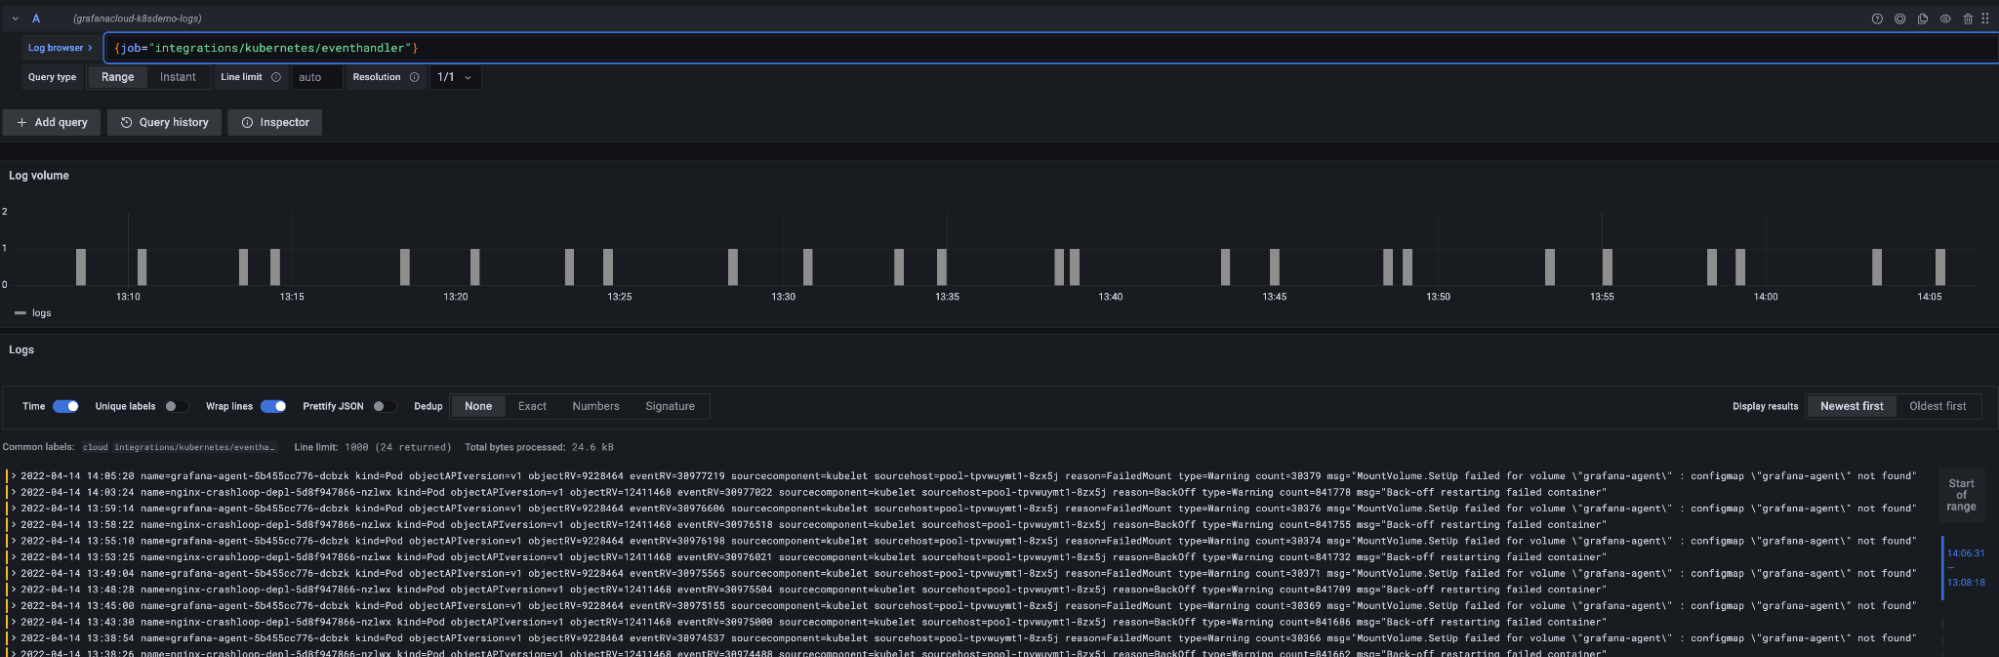Click the Logs panel title
Image resolution: width=1999 pixels, height=657 pixels.
point(21,350)
